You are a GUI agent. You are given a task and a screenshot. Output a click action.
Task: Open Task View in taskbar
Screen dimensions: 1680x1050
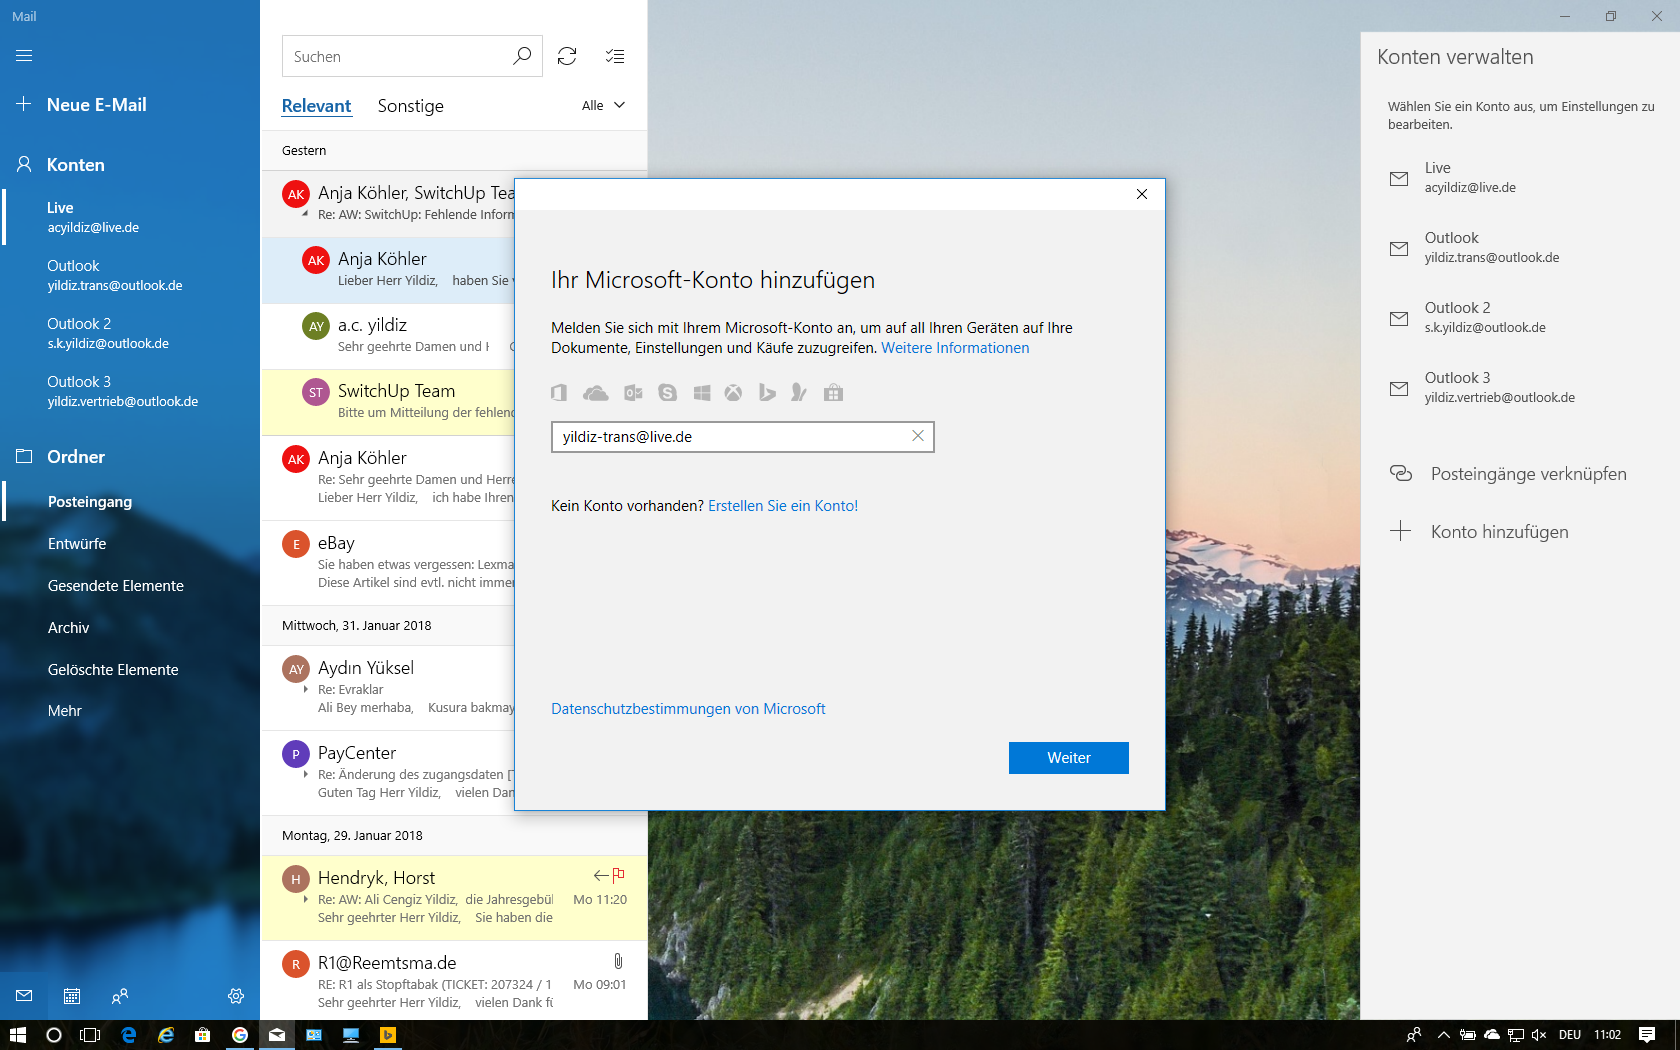click(90, 1035)
